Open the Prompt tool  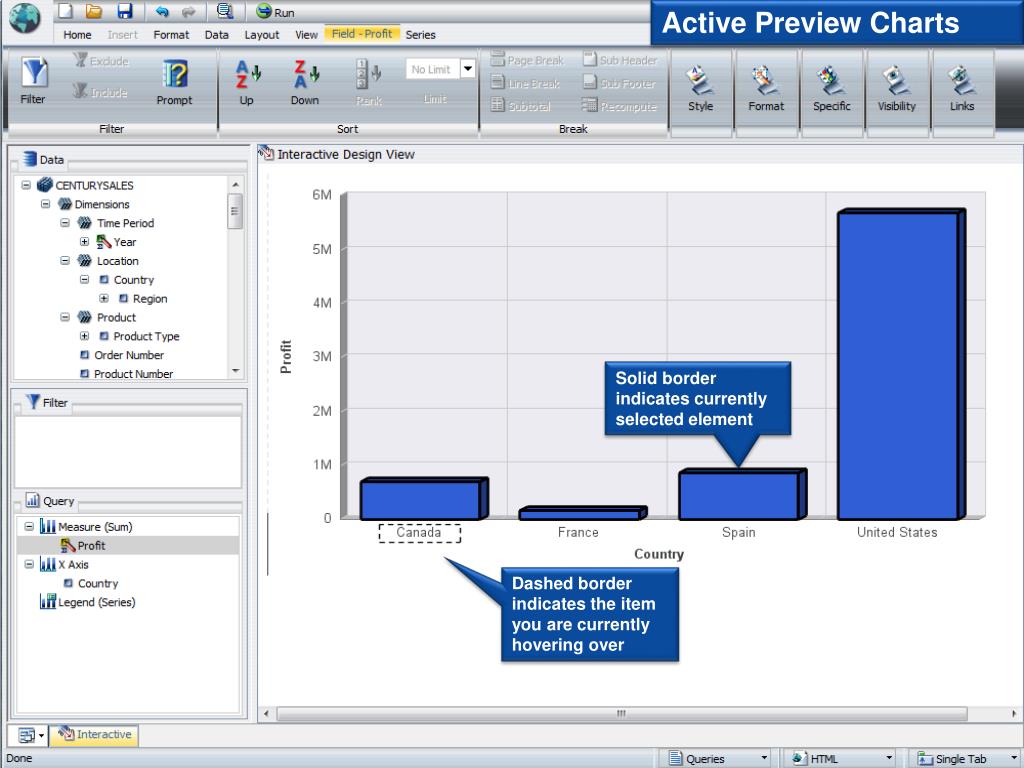pyautogui.click(x=174, y=75)
